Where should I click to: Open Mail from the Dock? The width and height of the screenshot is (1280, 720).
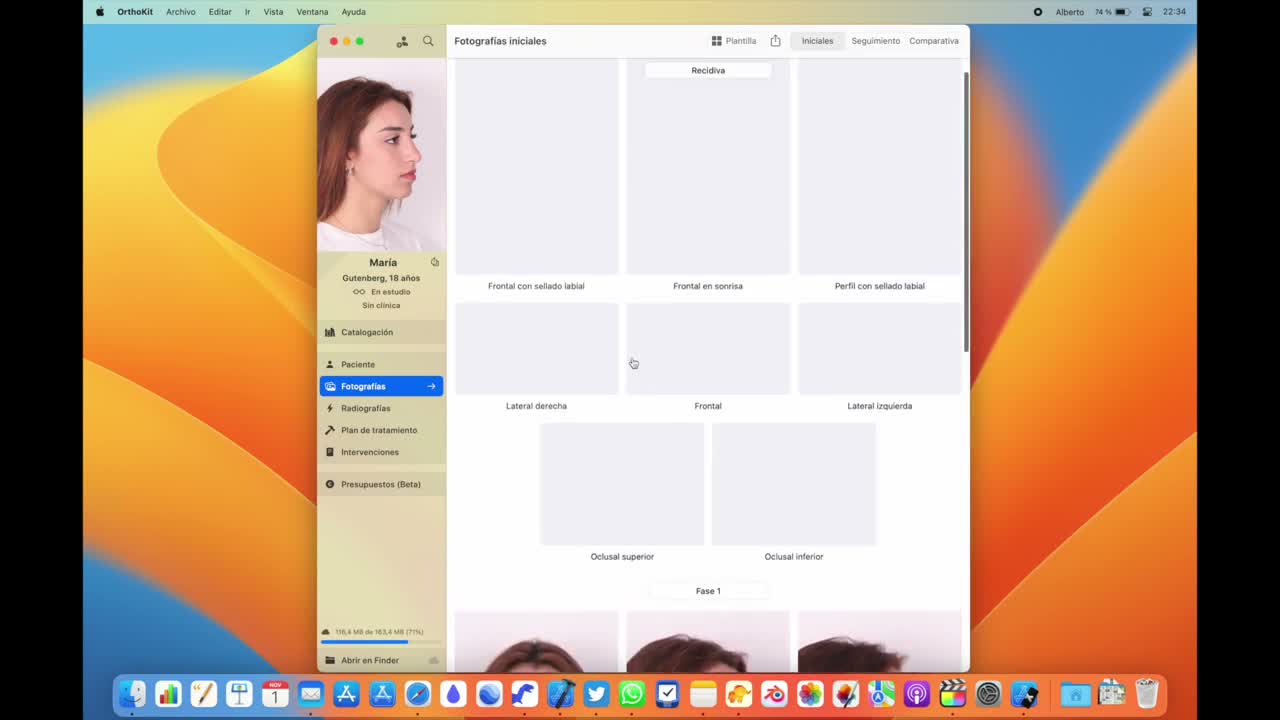(x=311, y=693)
